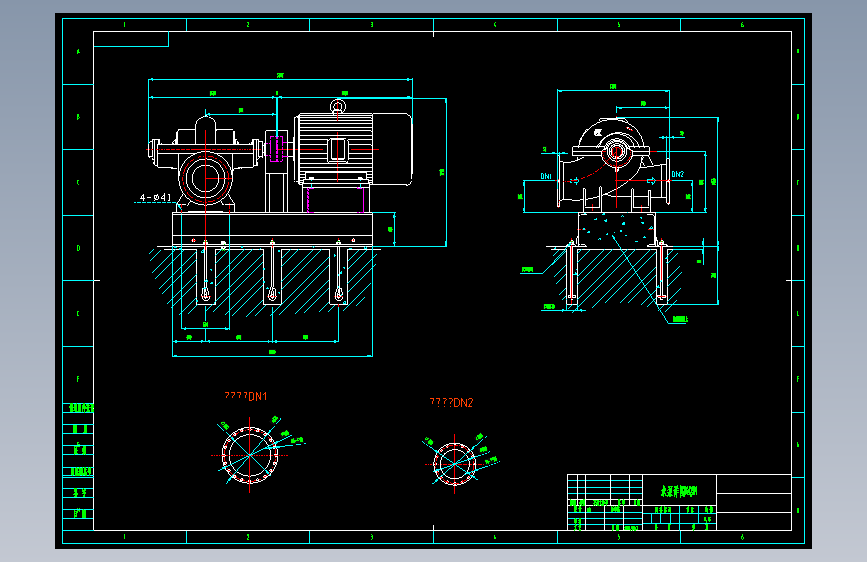
Task: Click zone letter "D" on the left border
Action: coord(78,248)
